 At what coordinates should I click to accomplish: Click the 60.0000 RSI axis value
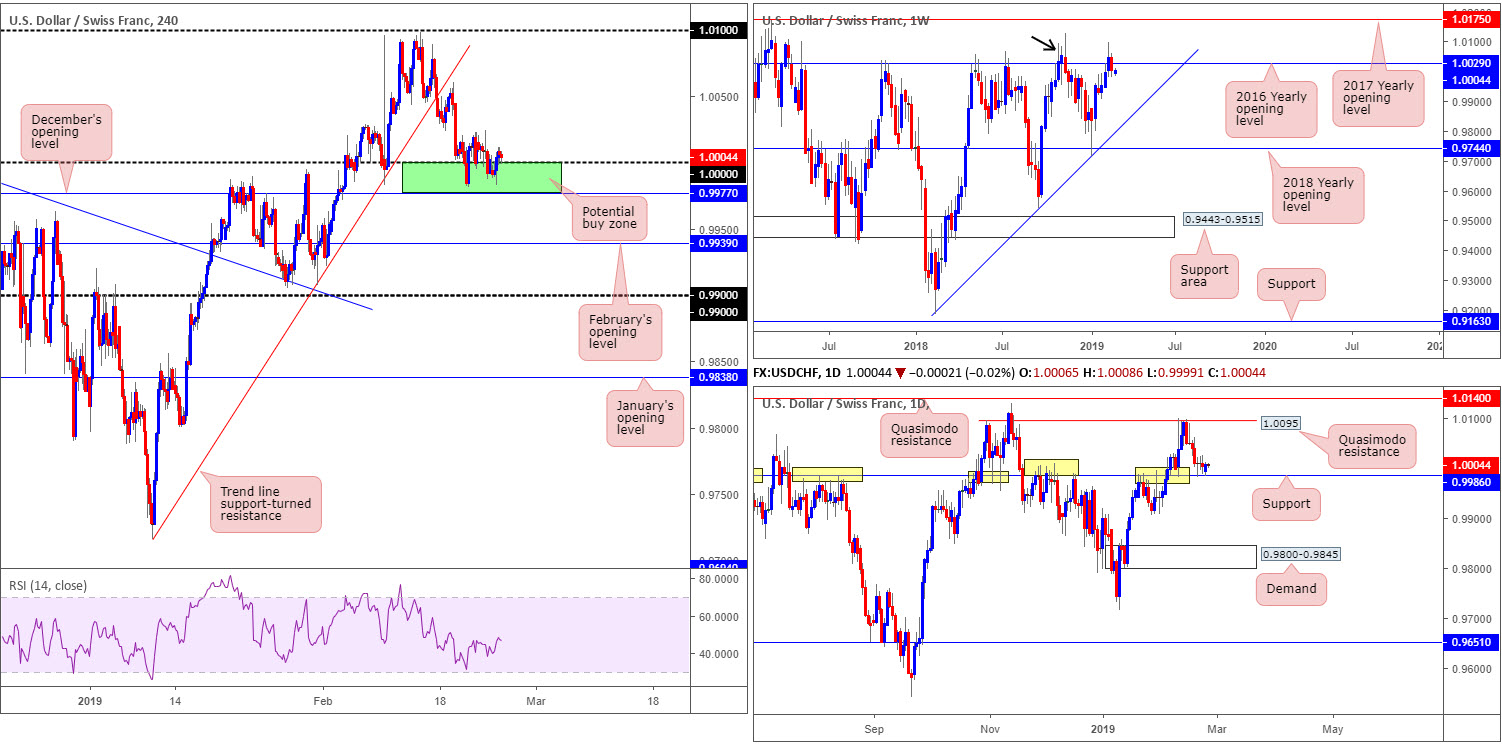(718, 616)
